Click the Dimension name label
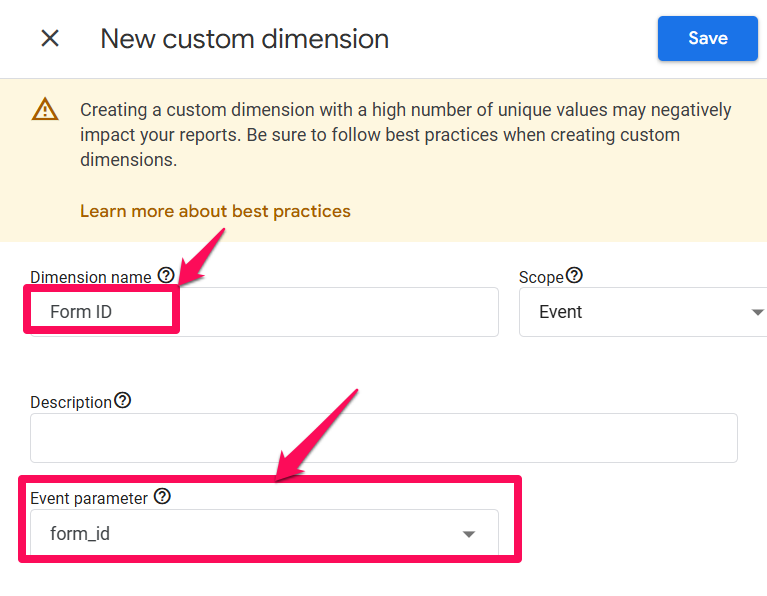Screen dimensions: 767x596 tap(91, 277)
